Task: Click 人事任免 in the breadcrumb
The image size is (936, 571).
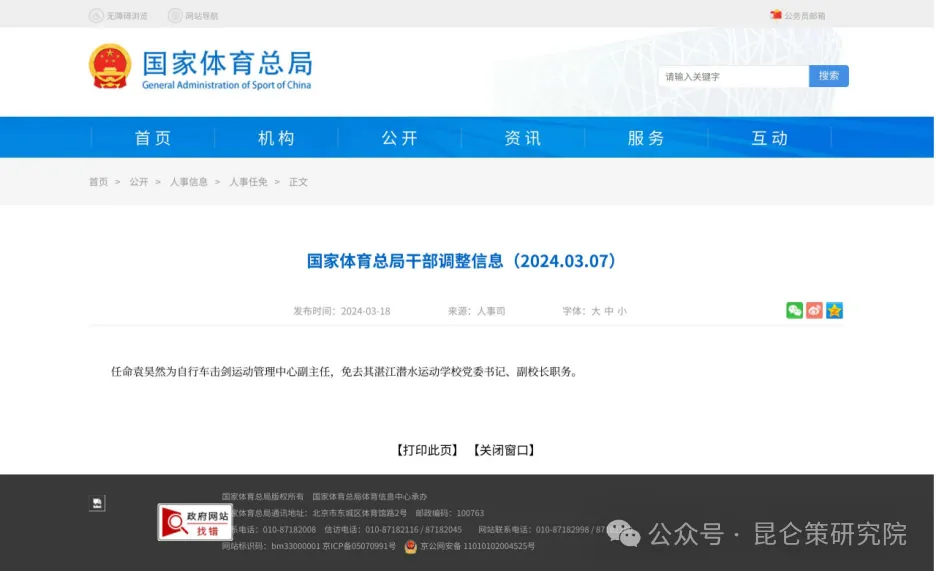Action: (248, 182)
